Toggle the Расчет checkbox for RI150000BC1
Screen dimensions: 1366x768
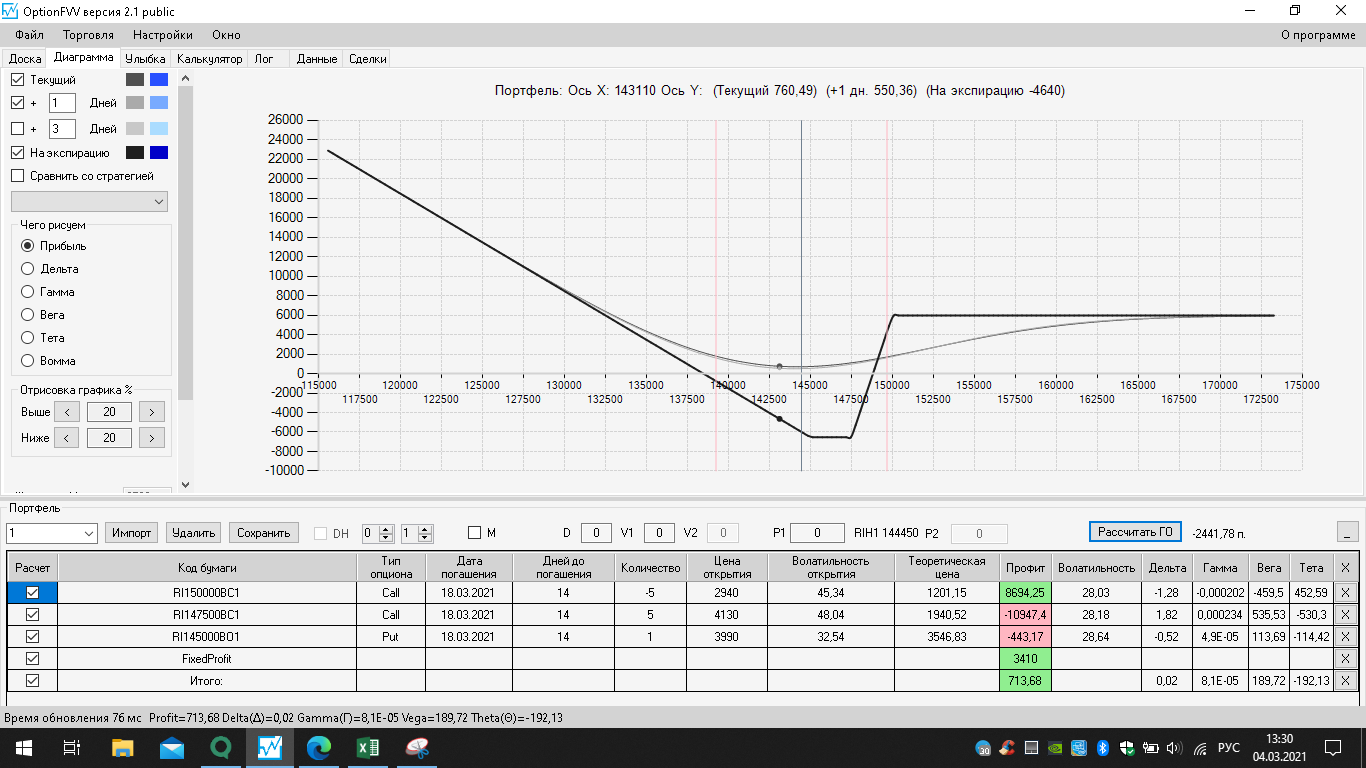click(x=32, y=592)
